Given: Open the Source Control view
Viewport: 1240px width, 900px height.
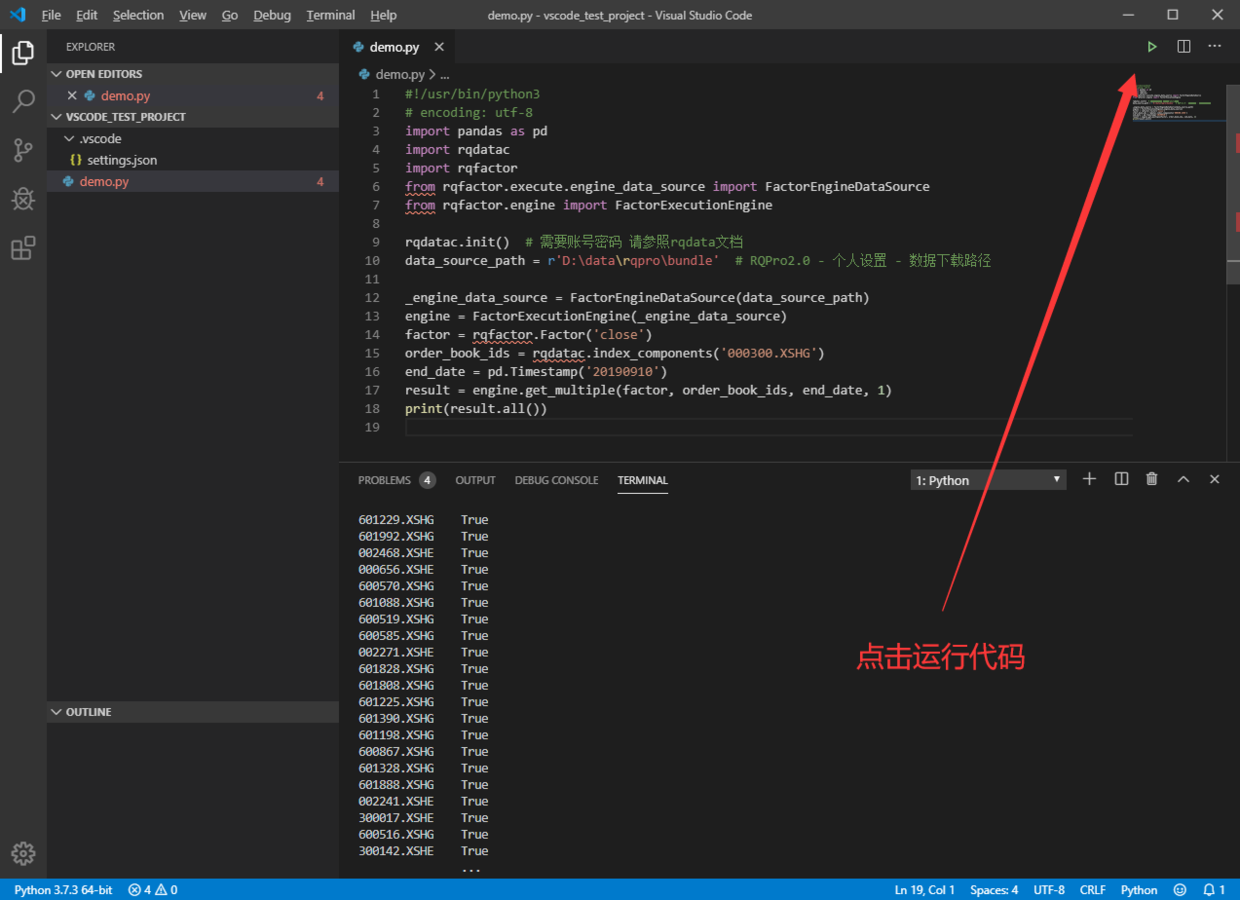Looking at the screenshot, I should (x=23, y=150).
